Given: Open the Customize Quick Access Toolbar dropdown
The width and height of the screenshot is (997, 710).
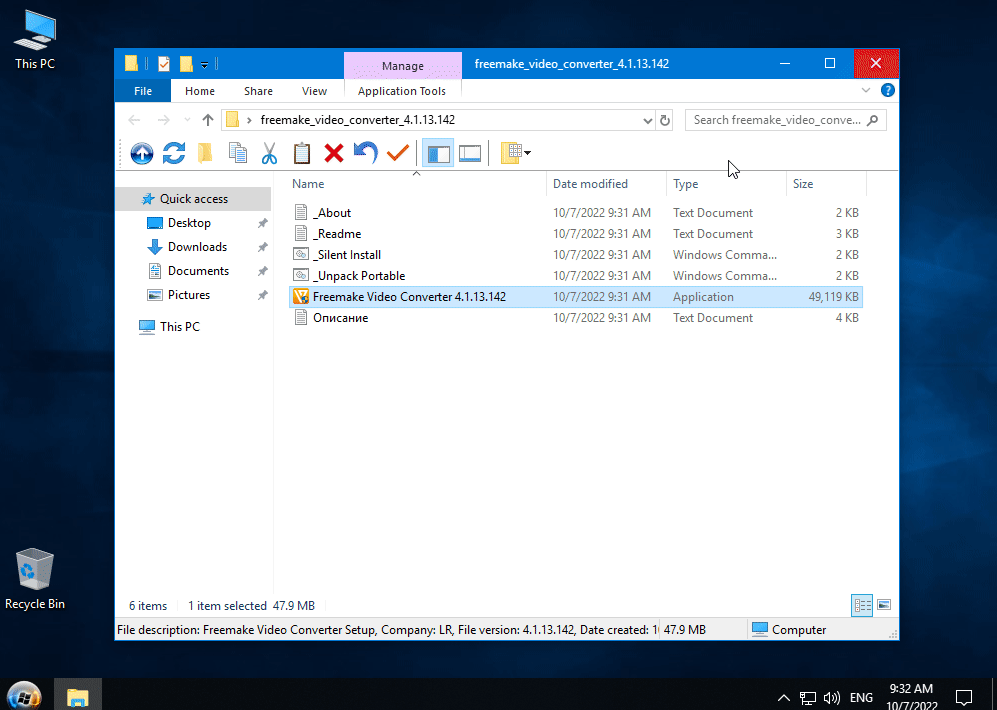Looking at the screenshot, I should point(204,64).
